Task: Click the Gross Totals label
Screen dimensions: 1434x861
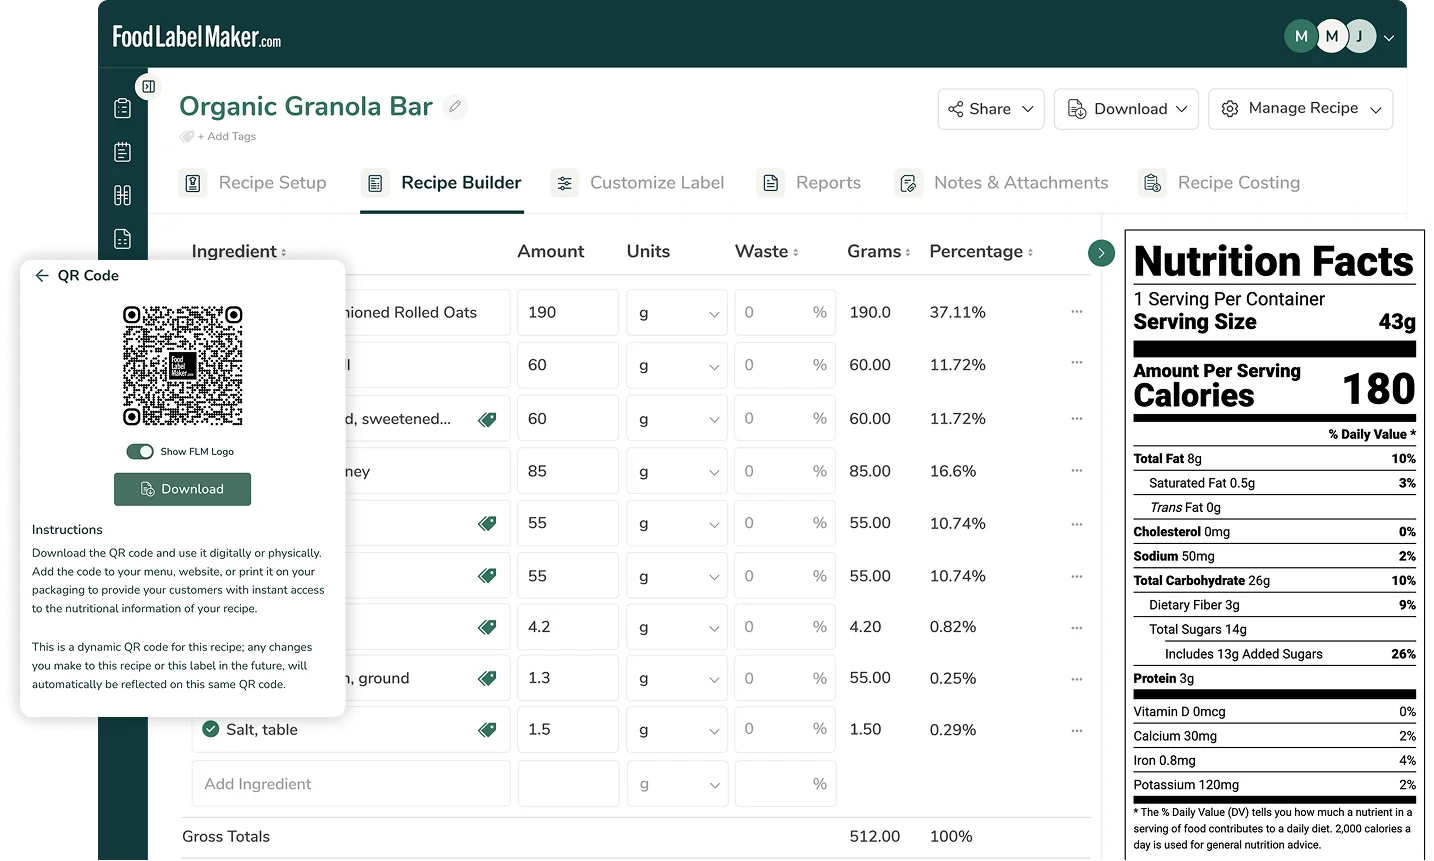Action: [226, 836]
